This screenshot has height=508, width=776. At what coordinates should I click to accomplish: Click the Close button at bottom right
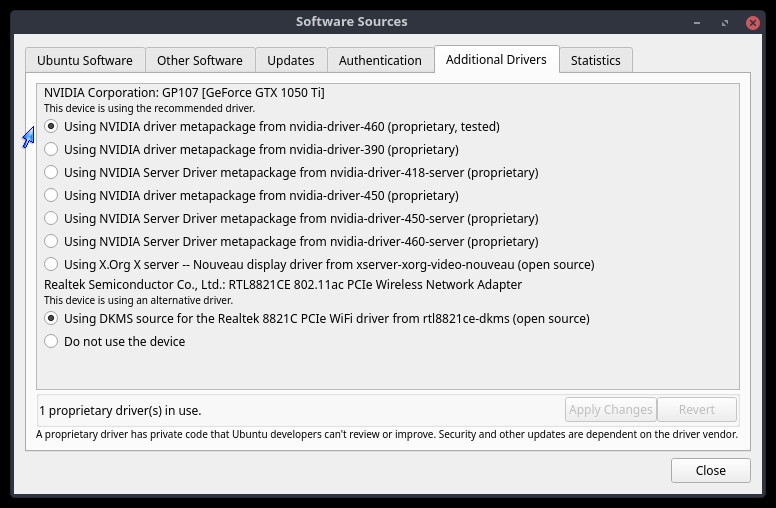711,470
